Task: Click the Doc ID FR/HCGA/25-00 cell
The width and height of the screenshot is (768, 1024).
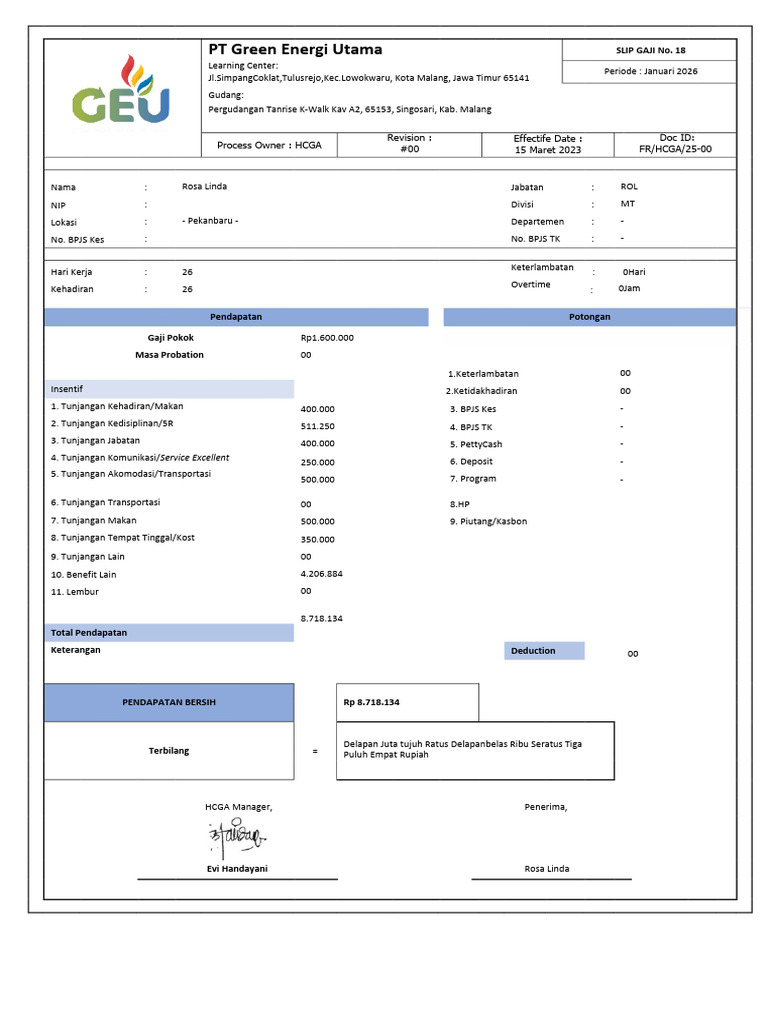Action: [675, 144]
